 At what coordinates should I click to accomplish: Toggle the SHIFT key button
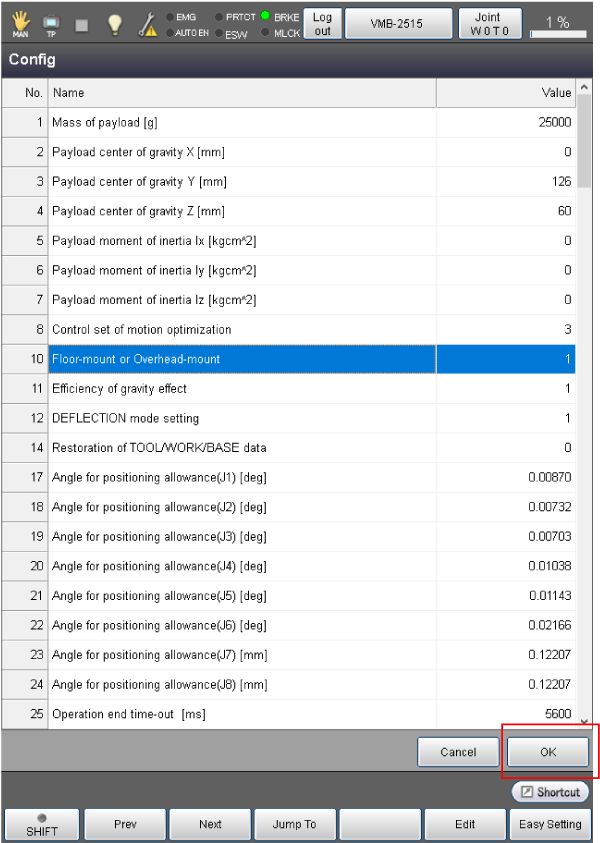click(x=42, y=825)
